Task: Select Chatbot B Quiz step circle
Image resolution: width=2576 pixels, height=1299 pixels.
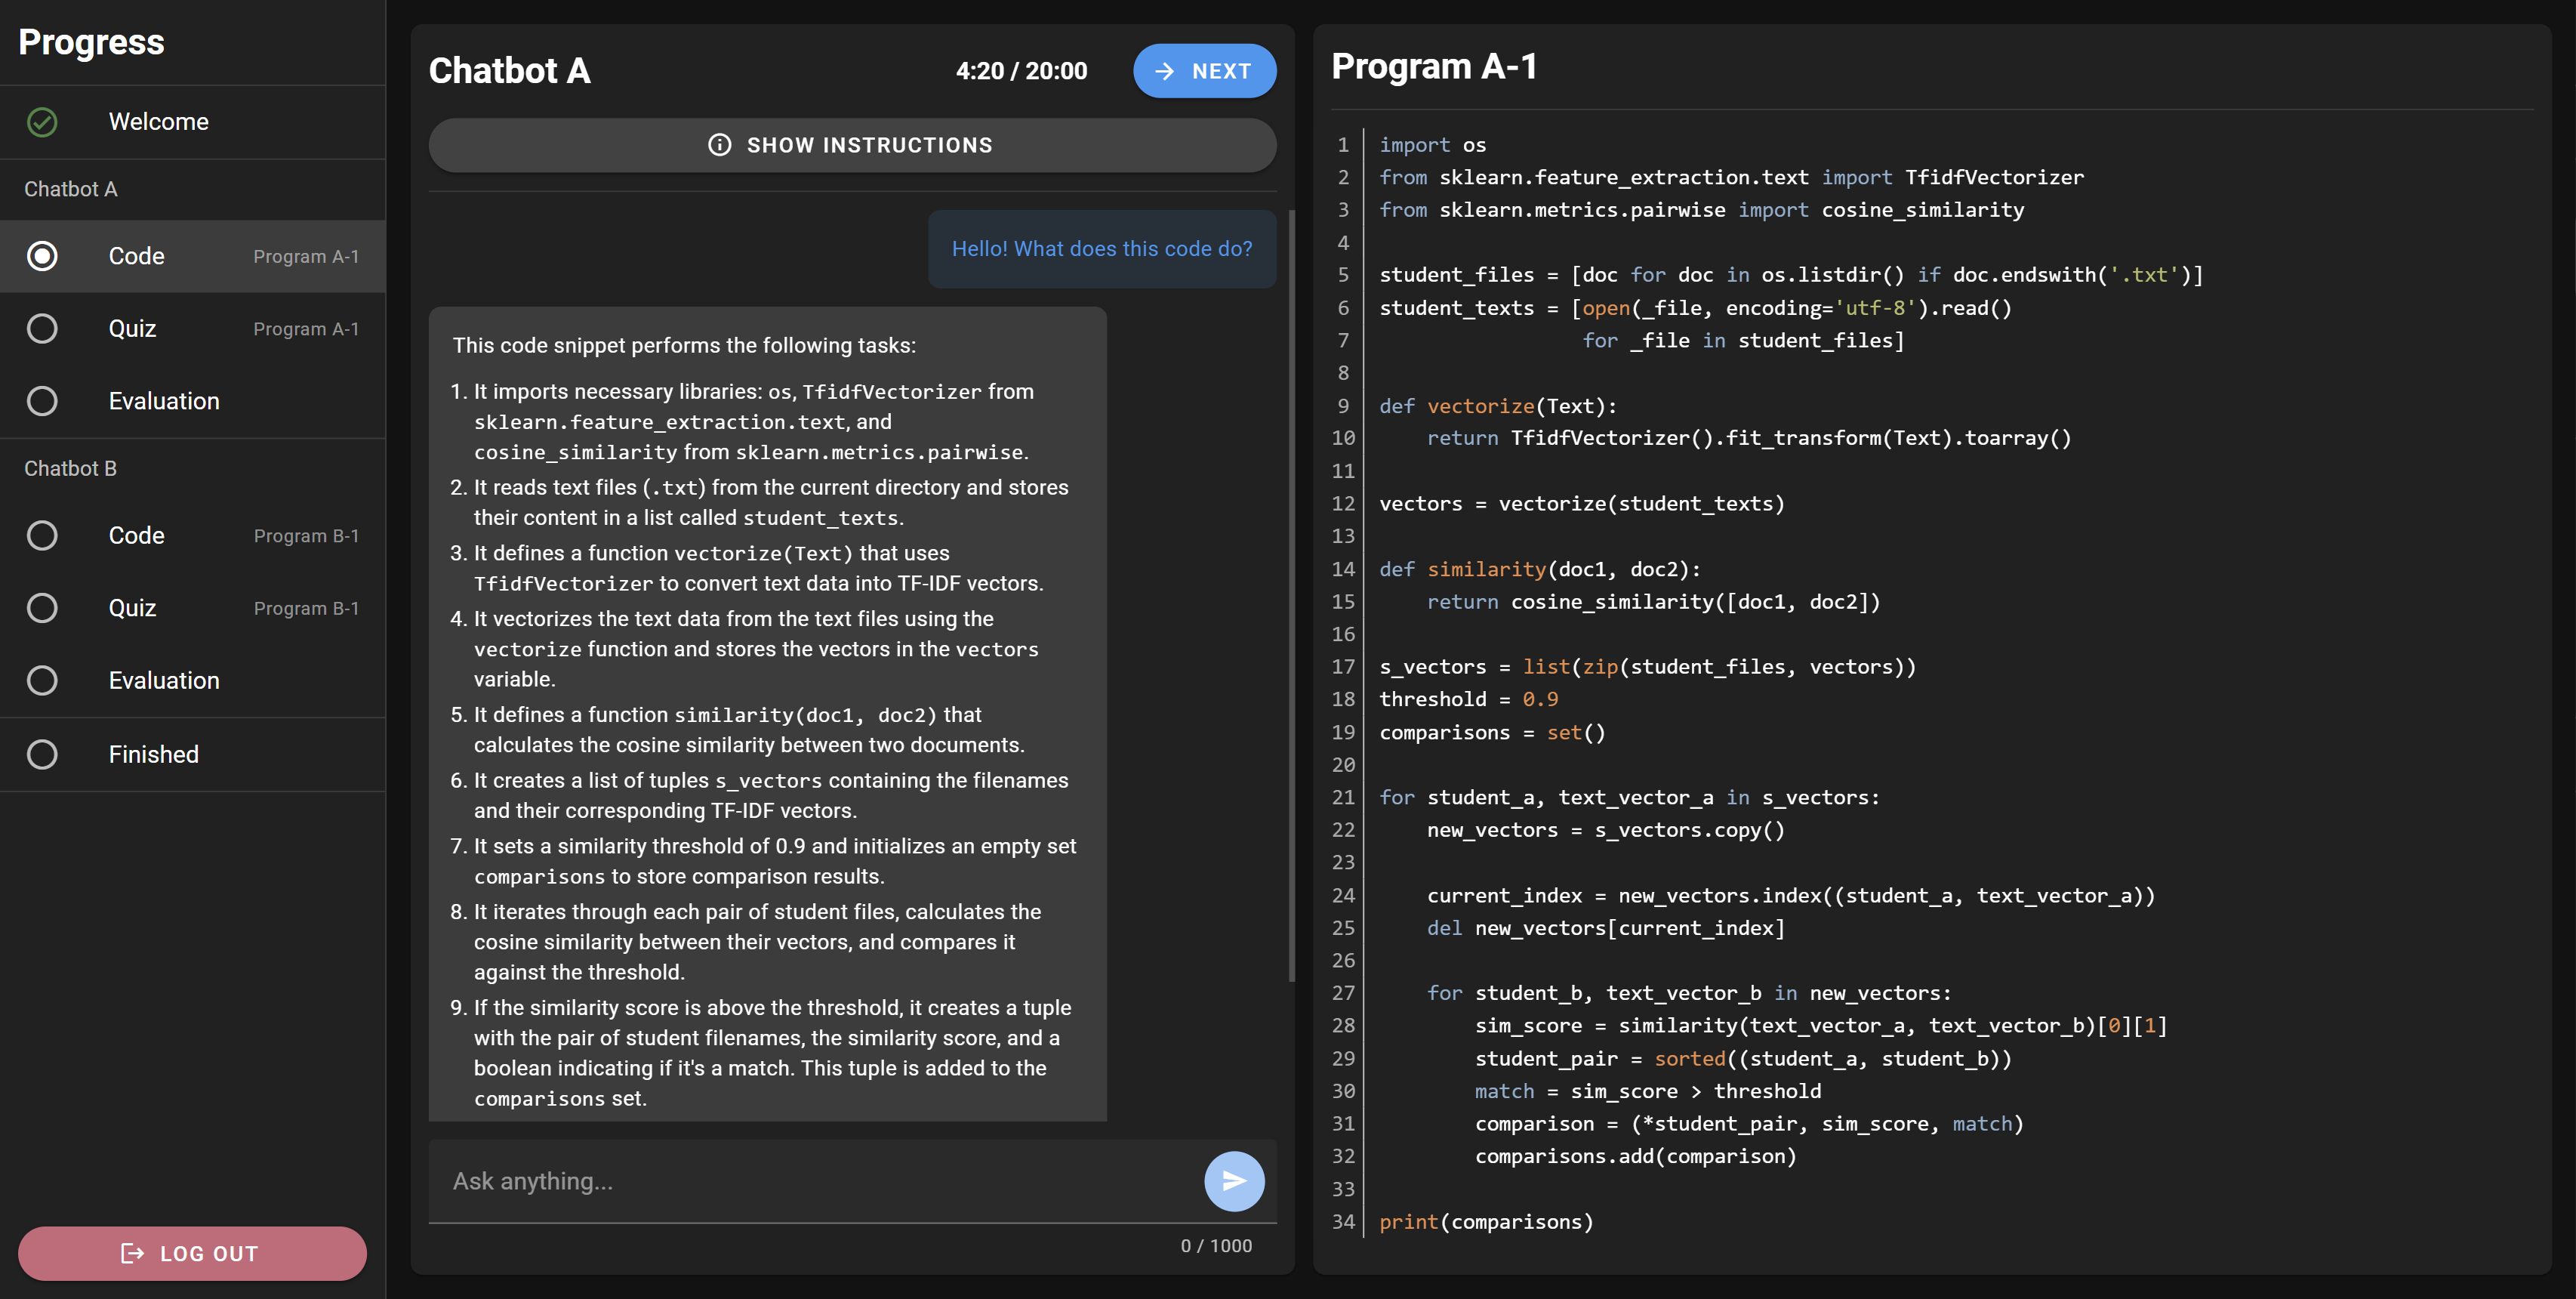Action: click(42, 608)
